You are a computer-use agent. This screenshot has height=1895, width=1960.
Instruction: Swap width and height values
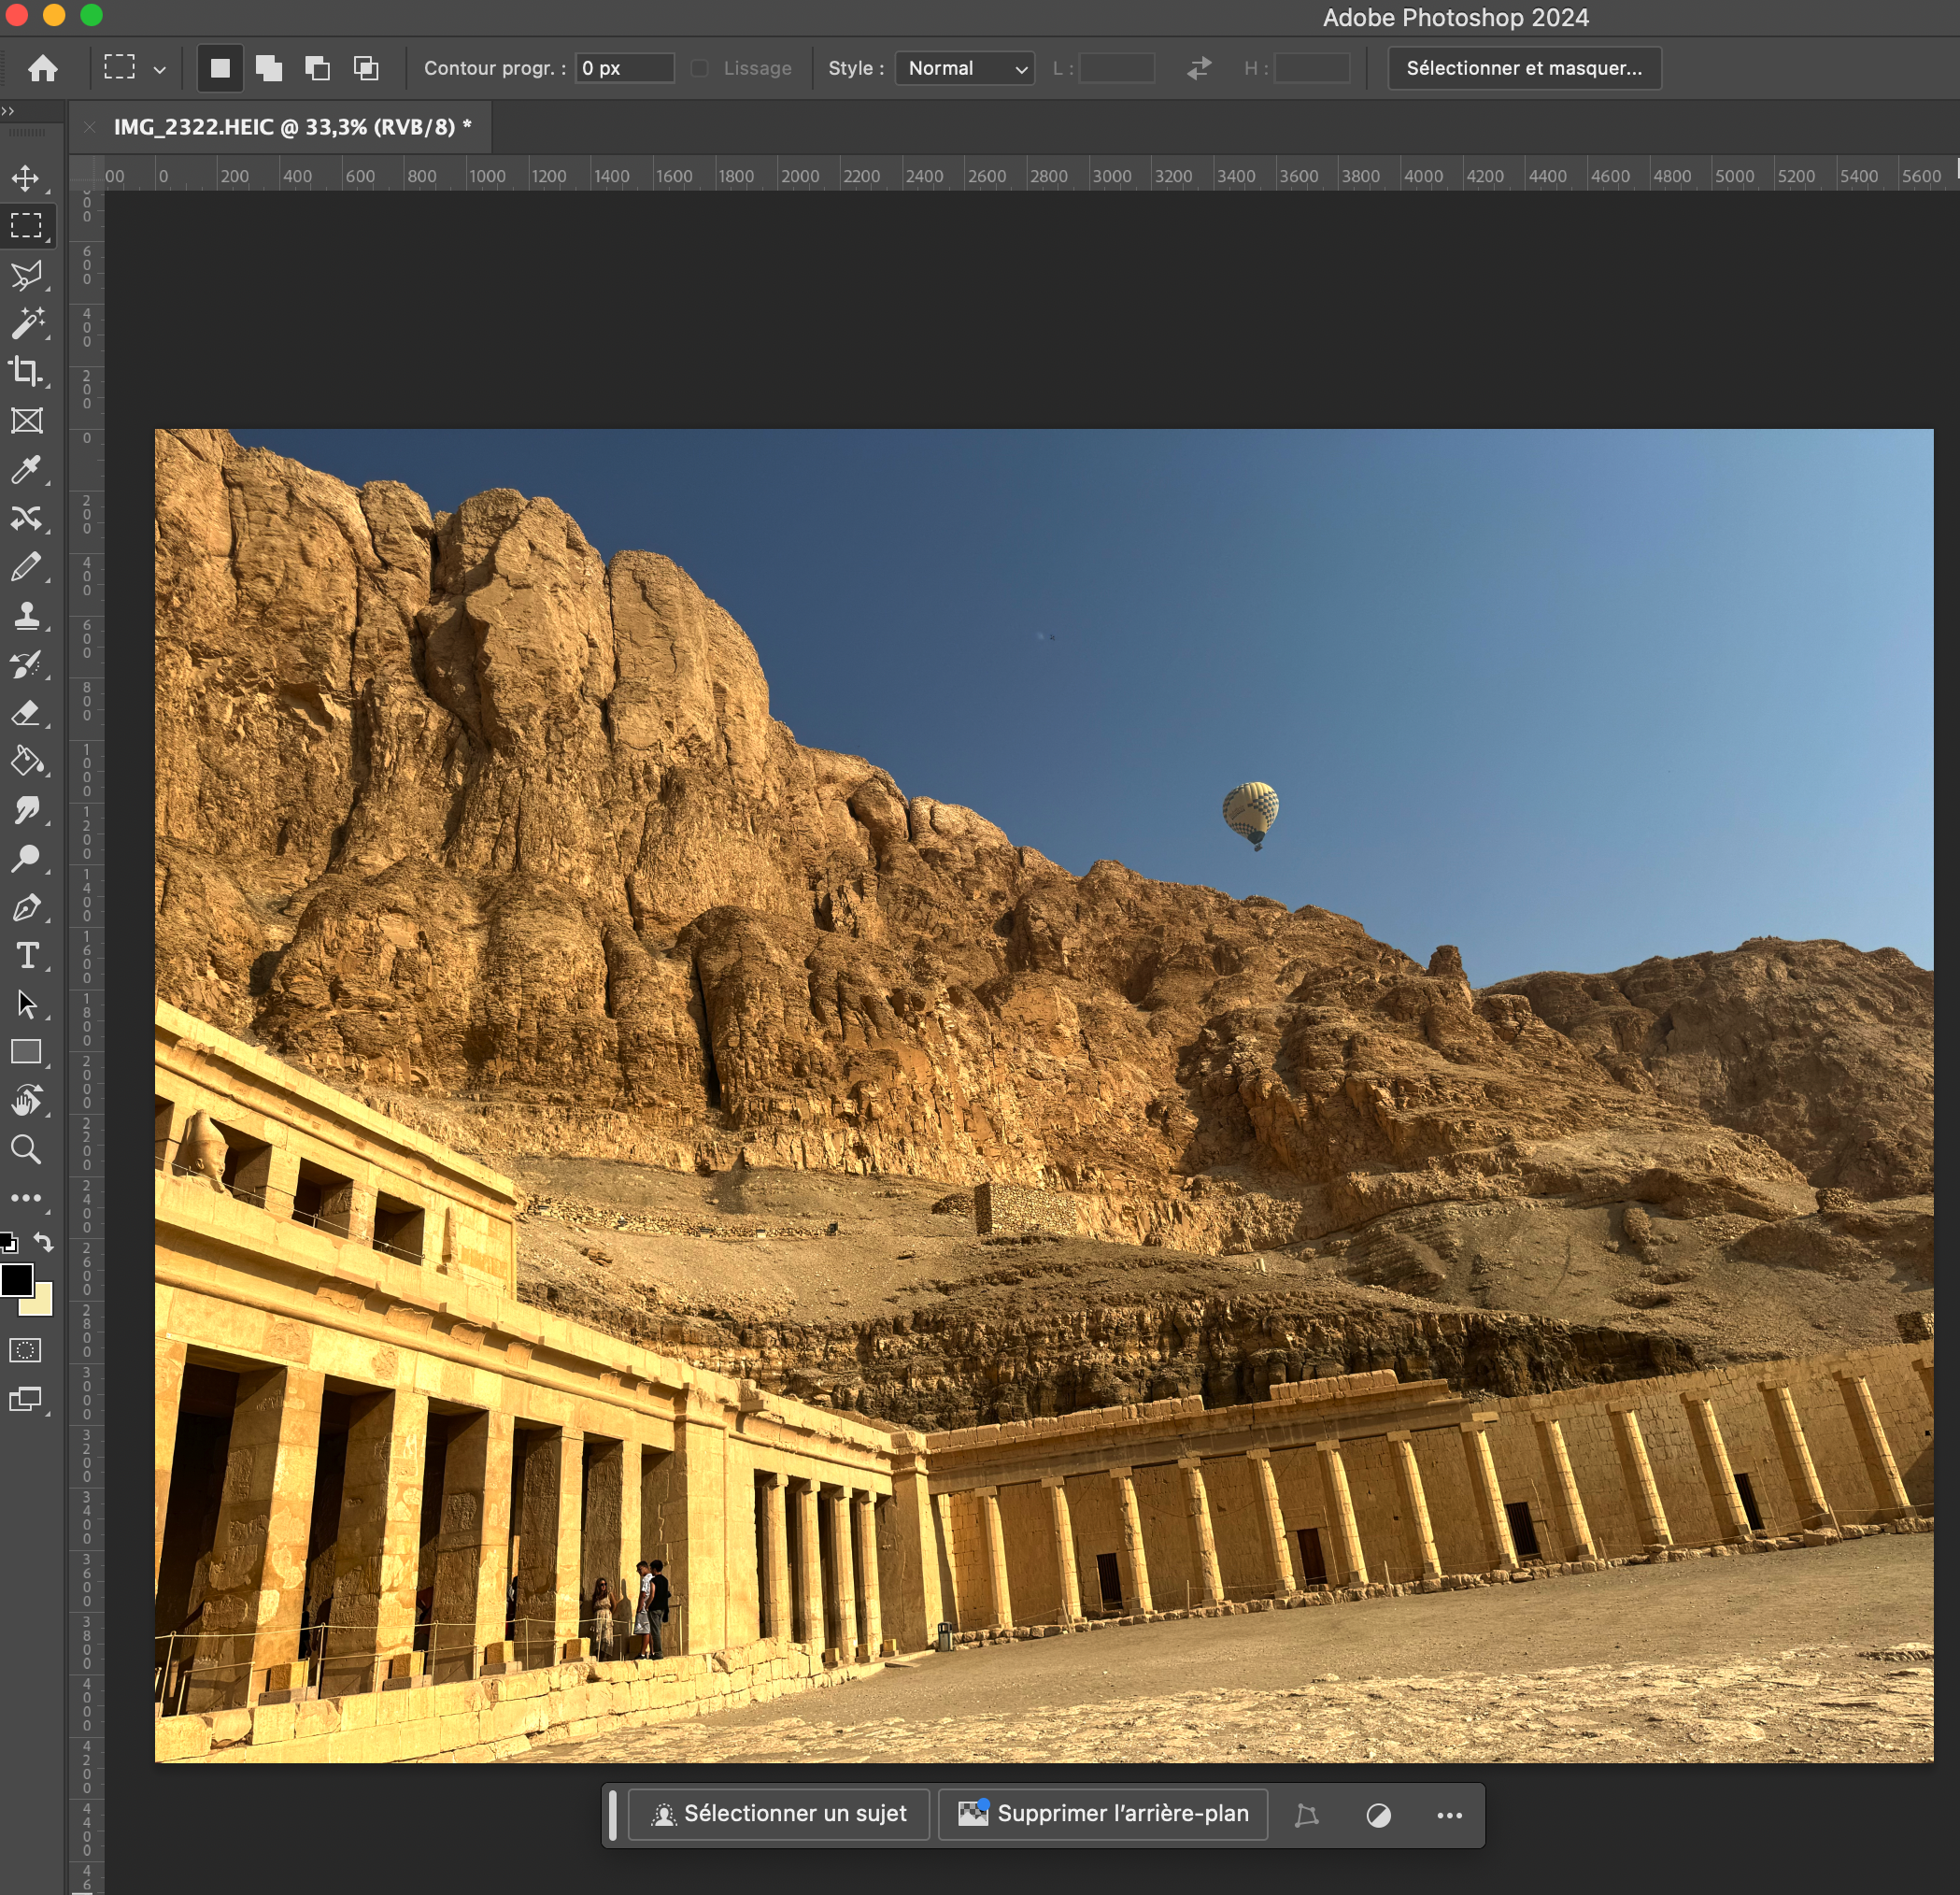pos(1199,68)
